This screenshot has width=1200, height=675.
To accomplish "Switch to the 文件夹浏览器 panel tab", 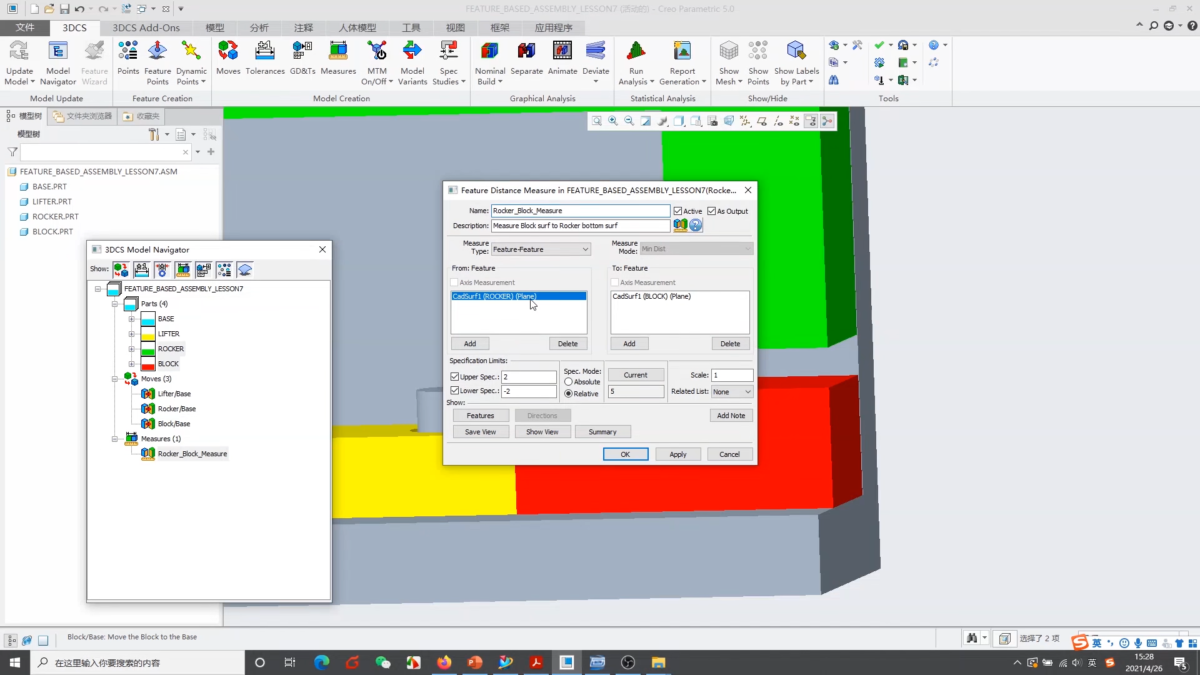I will click(x=83, y=116).
